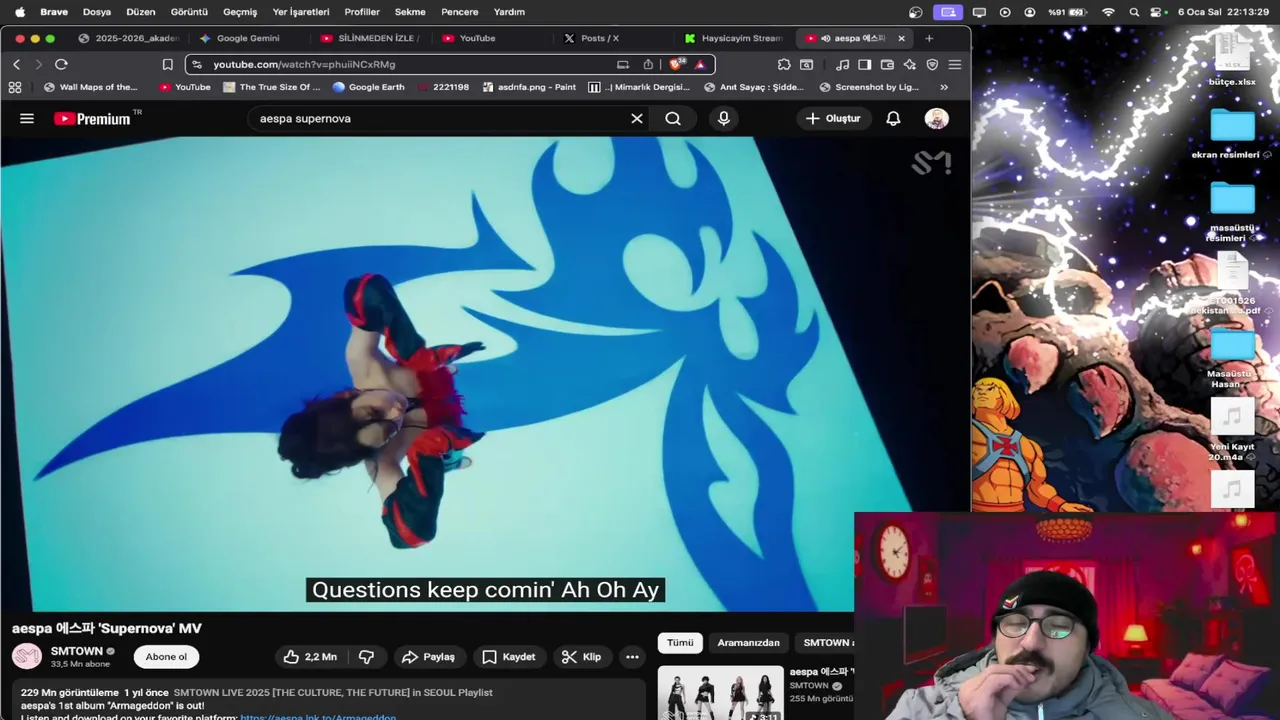1280x720 pixels.
Task: Open Brave VPN shield icon
Action: pos(932,64)
